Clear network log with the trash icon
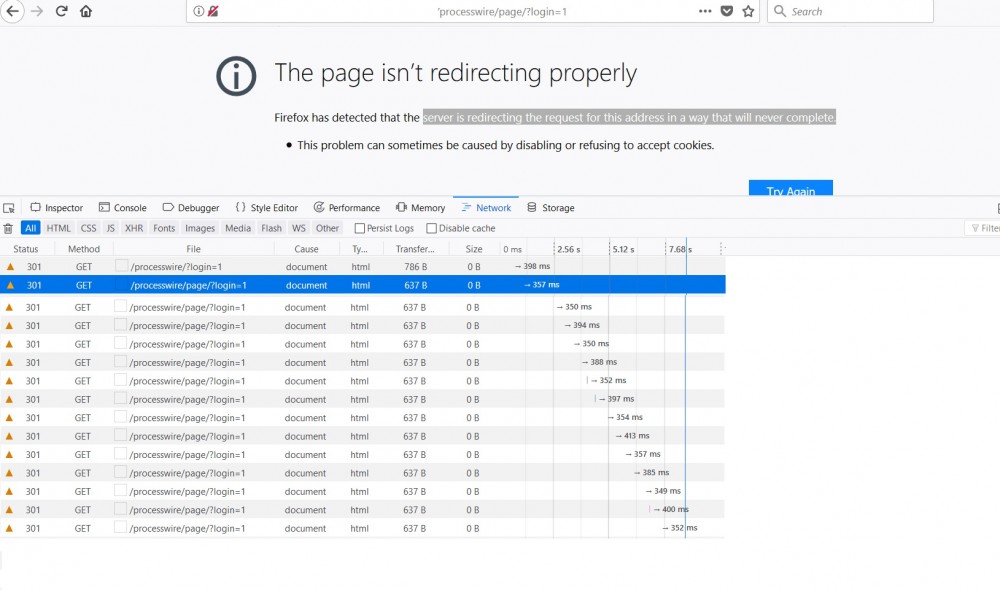The width and height of the screenshot is (1000, 590). coord(8,228)
